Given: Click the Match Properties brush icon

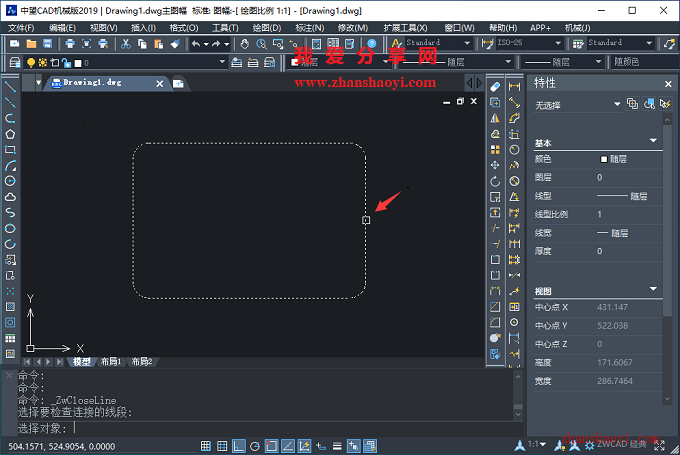Looking at the screenshot, I should pos(175,44).
